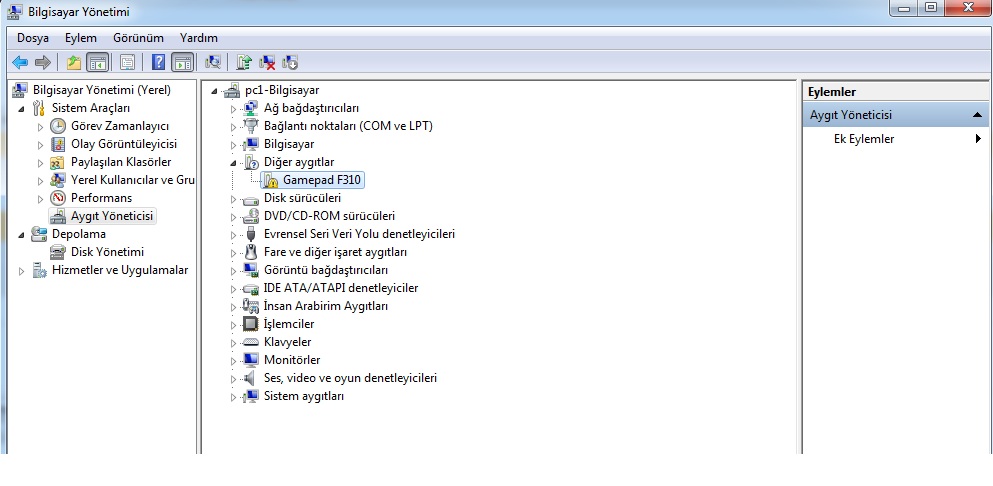Collapse Diğer aygıtlar category
Screen dimensions: 993x486
click(x=233, y=163)
